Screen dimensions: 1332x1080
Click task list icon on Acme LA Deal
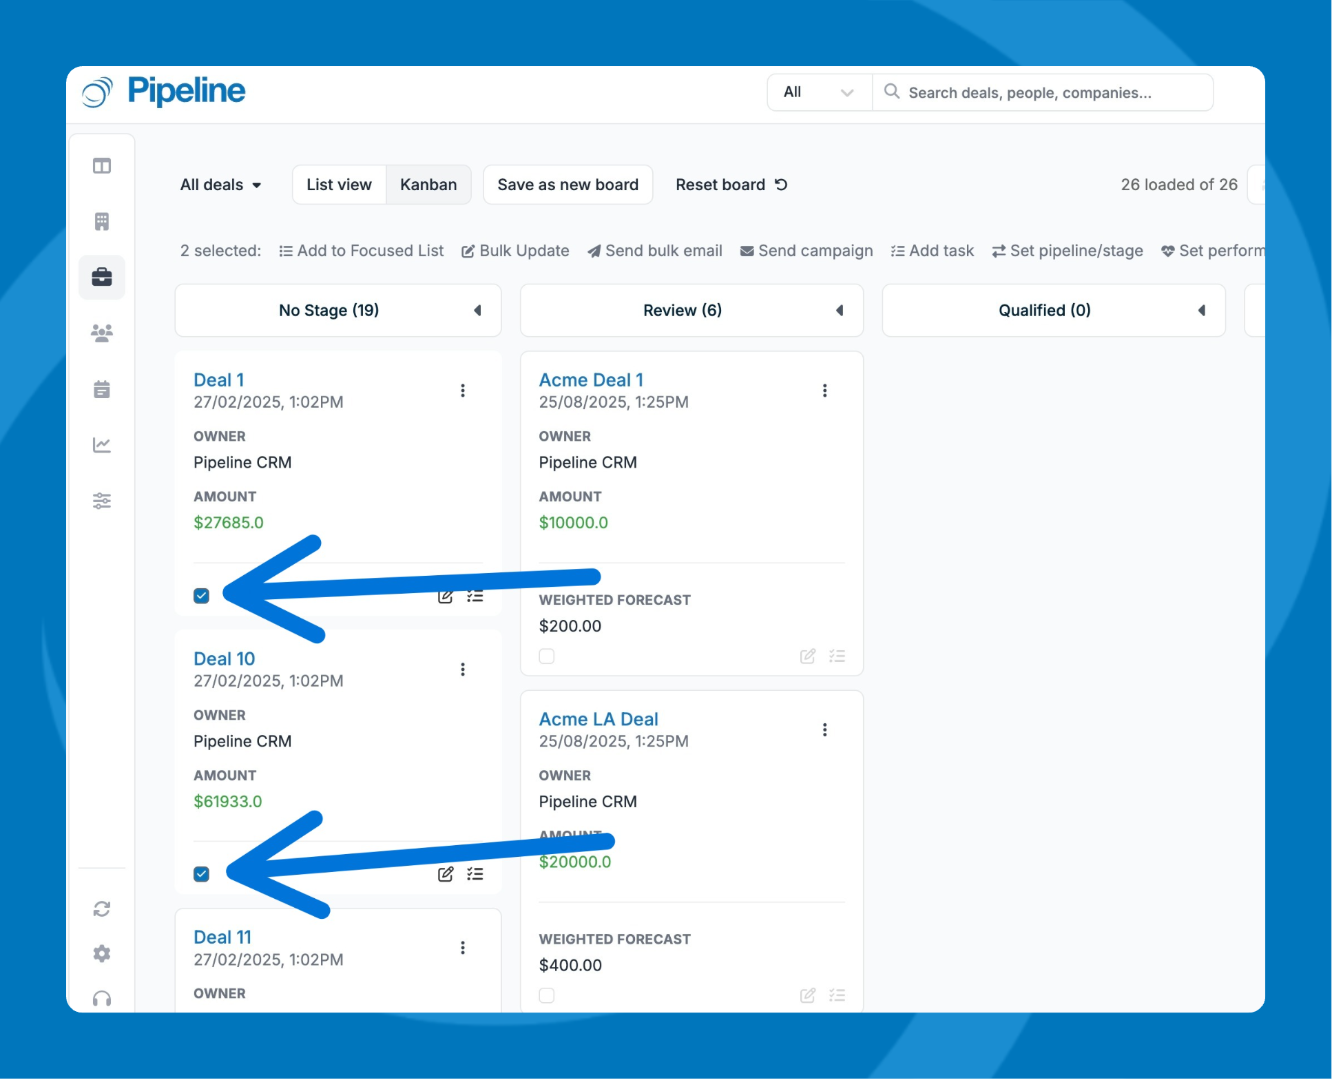click(x=837, y=995)
